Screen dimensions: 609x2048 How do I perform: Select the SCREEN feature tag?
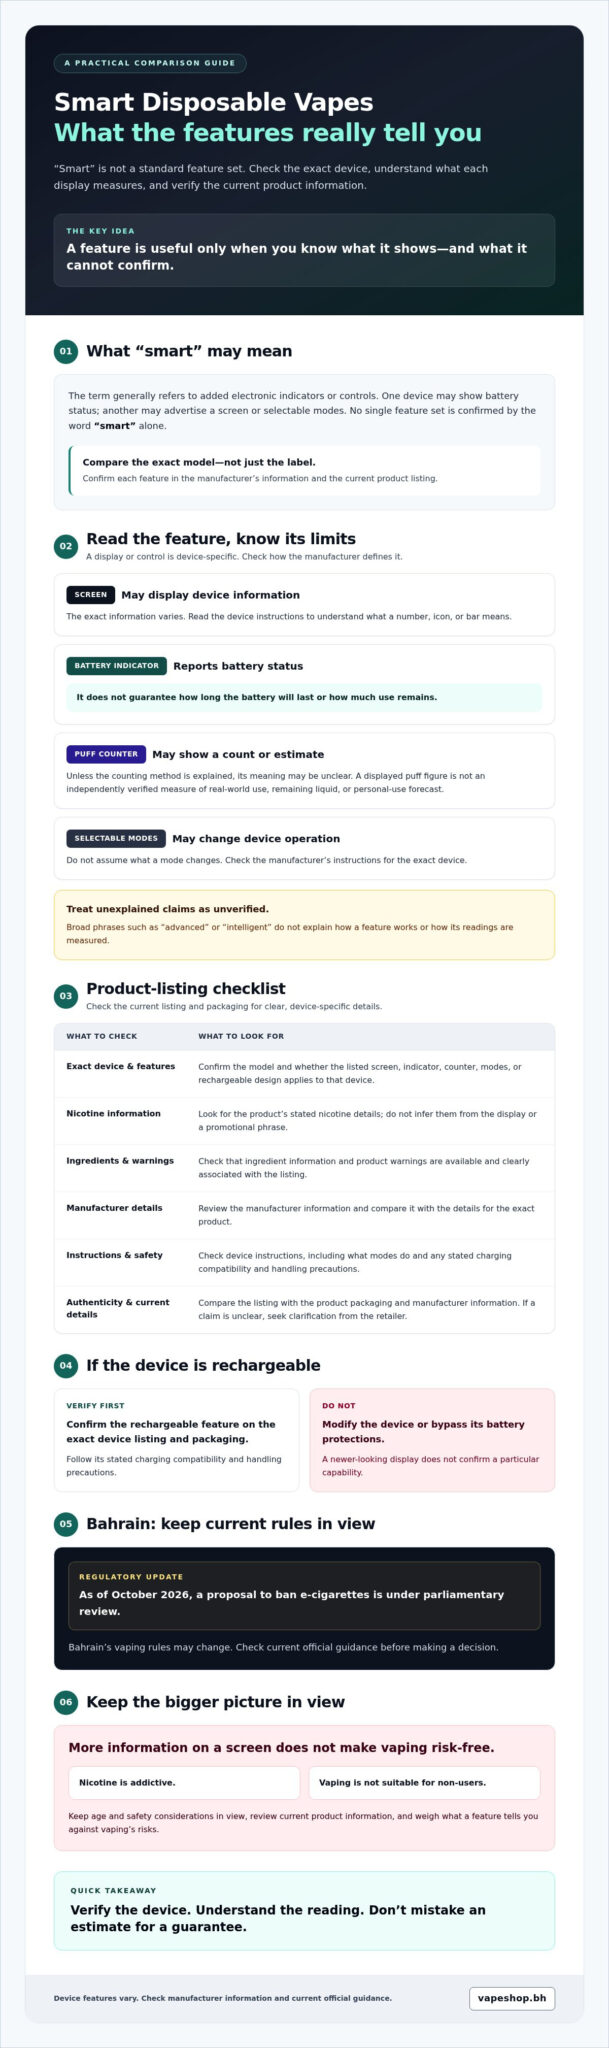(x=90, y=594)
